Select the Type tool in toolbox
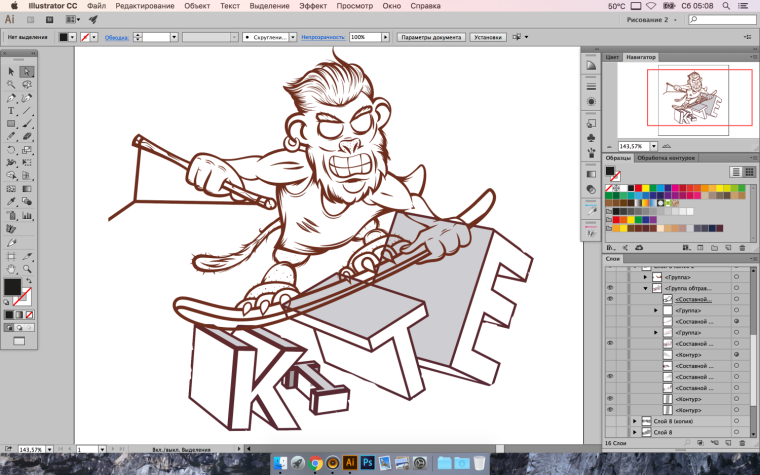This screenshot has height=475, width=760. (11, 110)
